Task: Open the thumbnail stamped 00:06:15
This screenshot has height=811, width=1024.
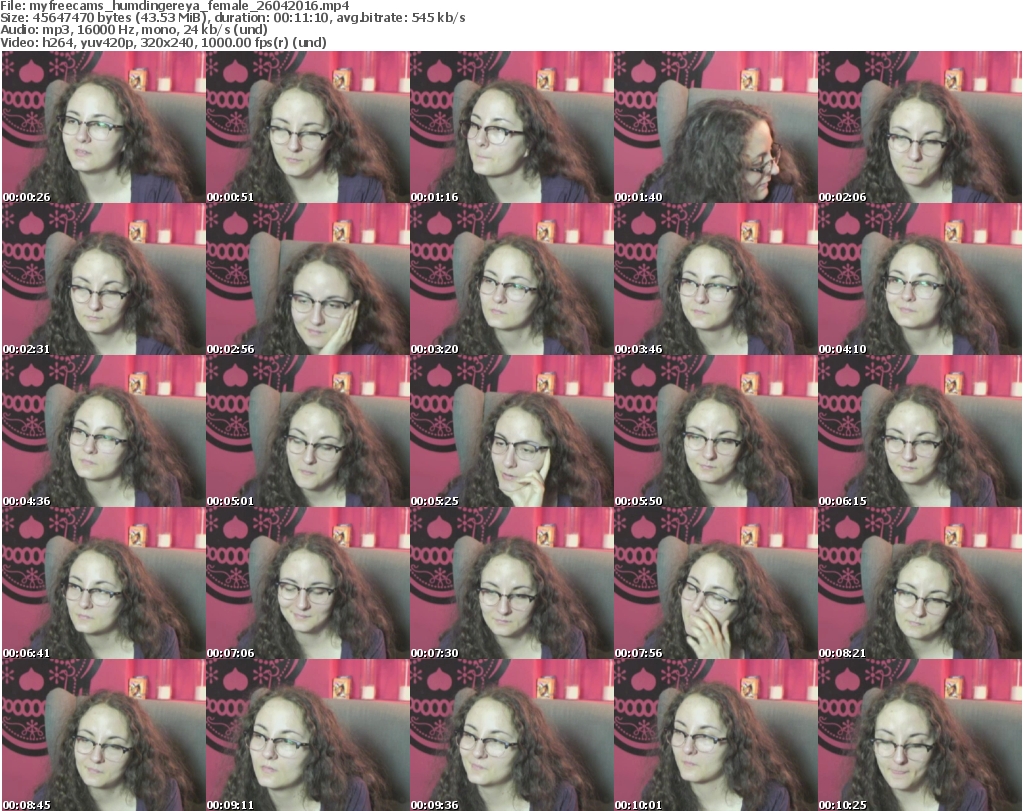Action: point(920,432)
